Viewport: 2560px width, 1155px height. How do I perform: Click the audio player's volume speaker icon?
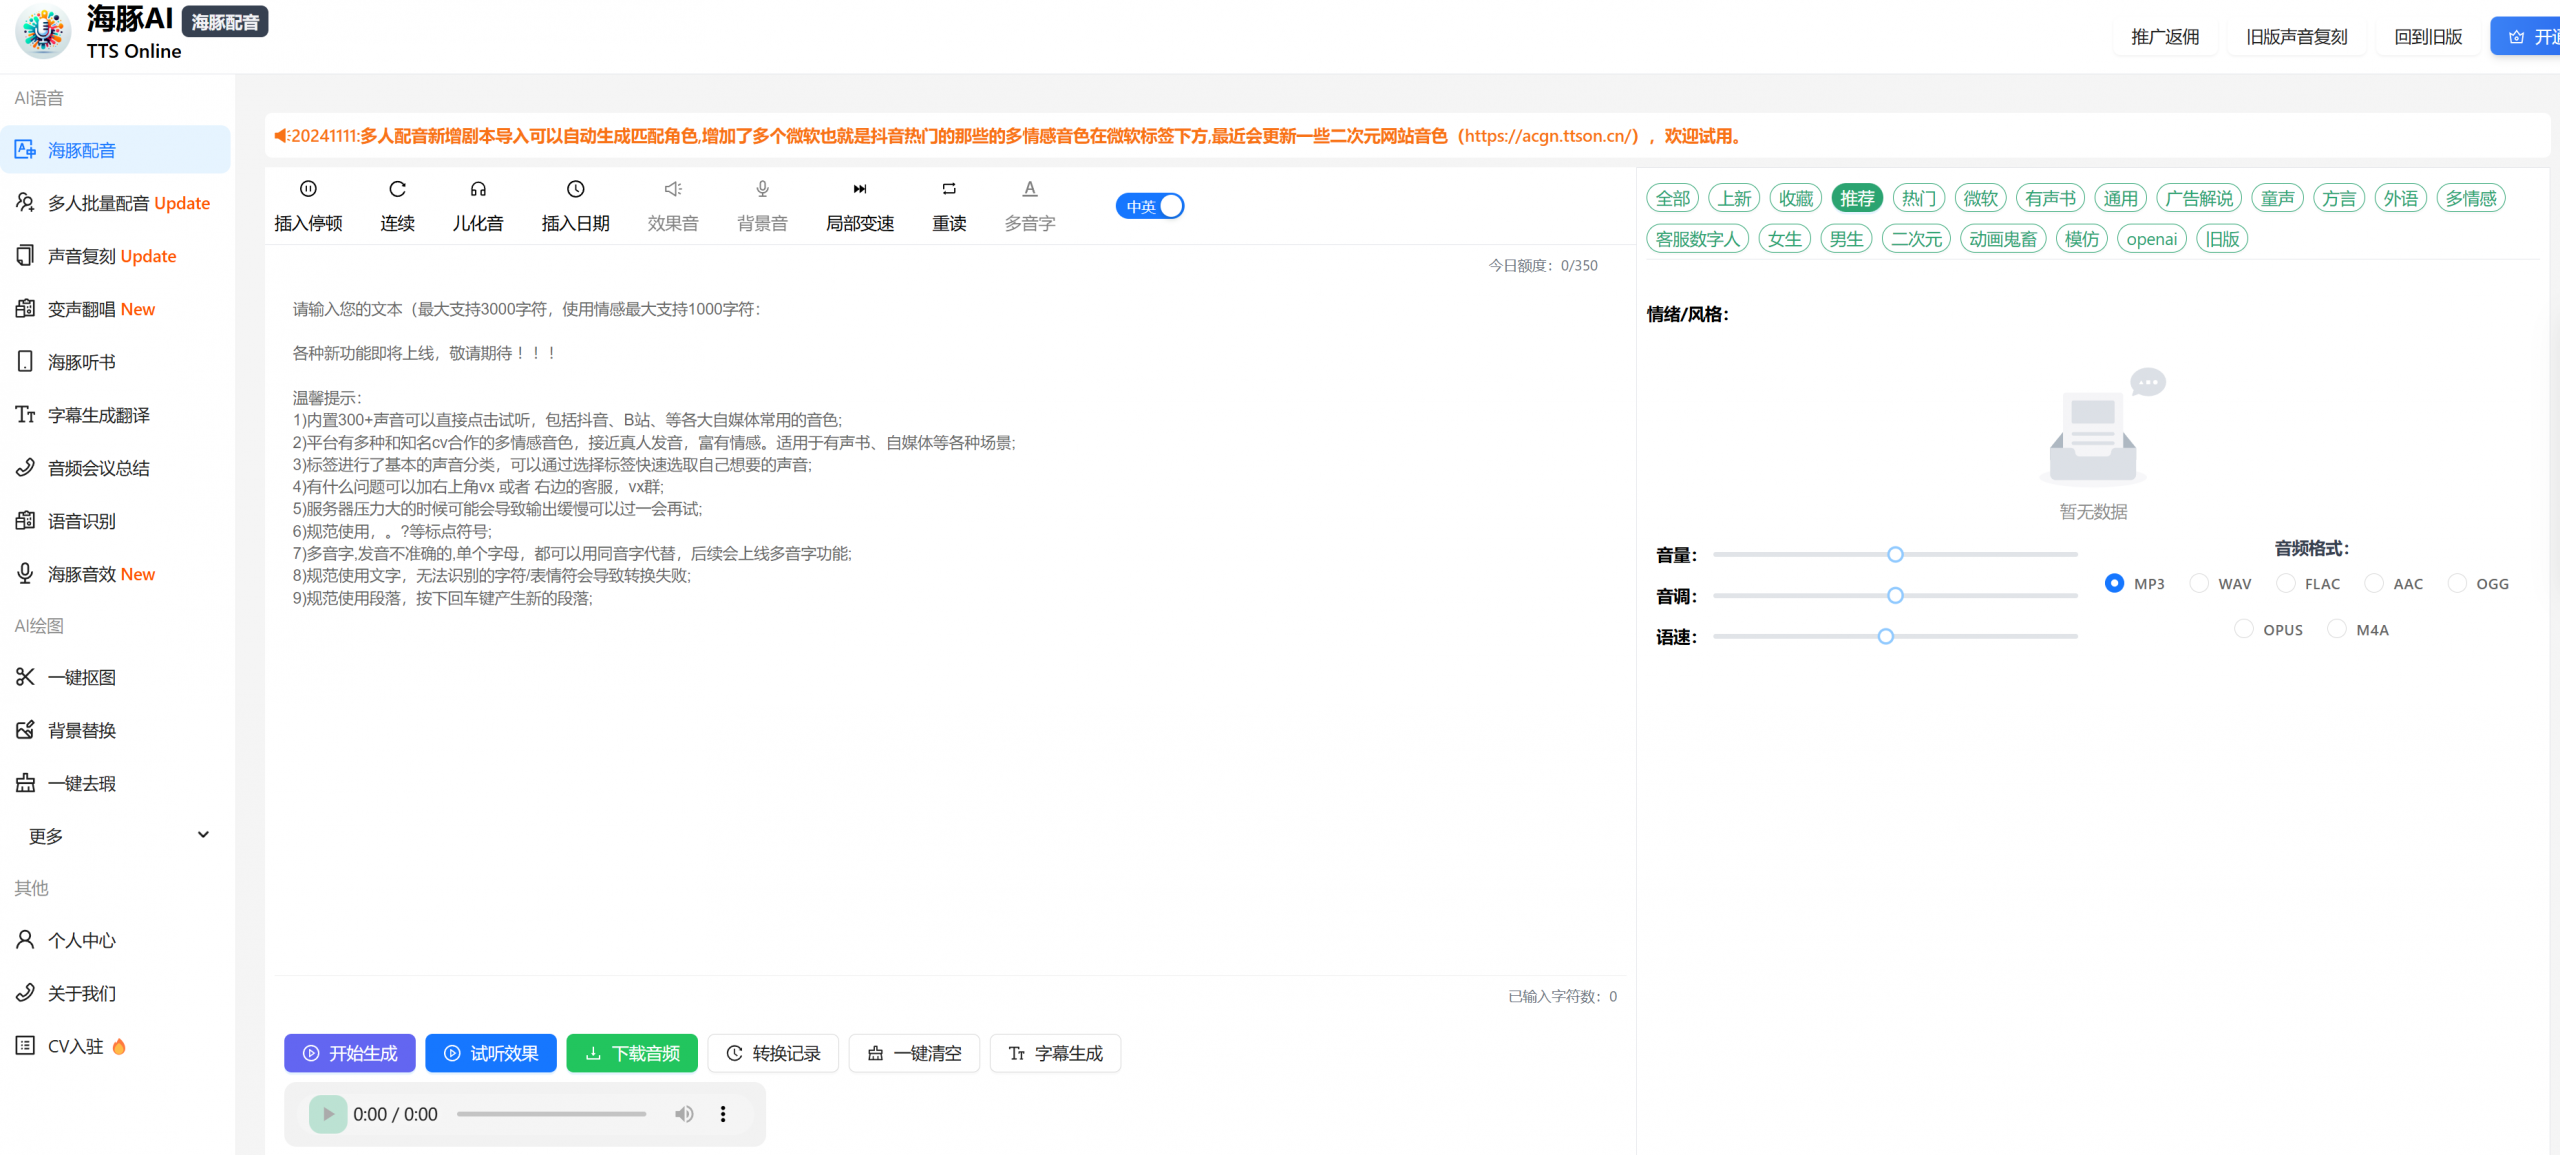point(684,1114)
